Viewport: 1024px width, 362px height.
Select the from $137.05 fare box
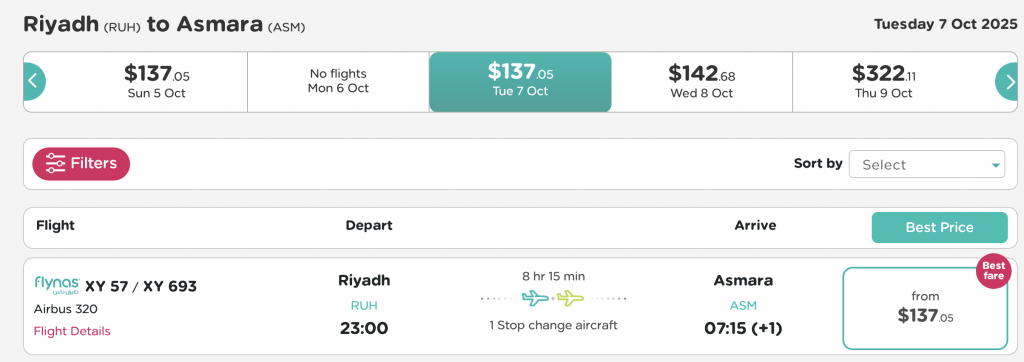point(925,308)
